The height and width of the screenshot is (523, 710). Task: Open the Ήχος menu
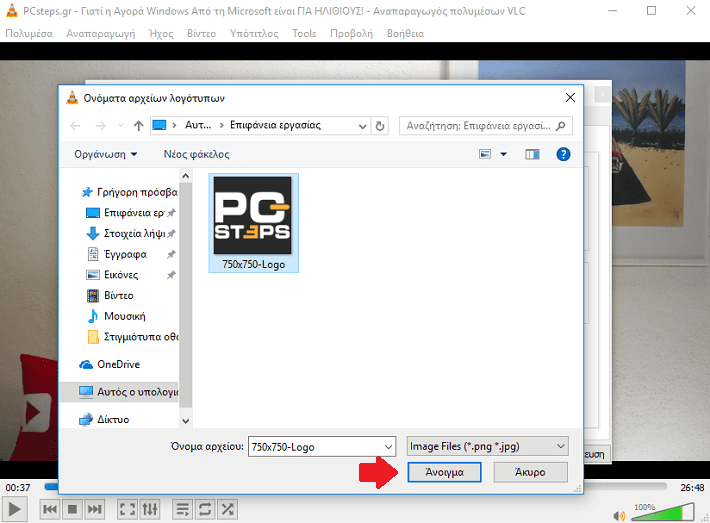[162, 34]
